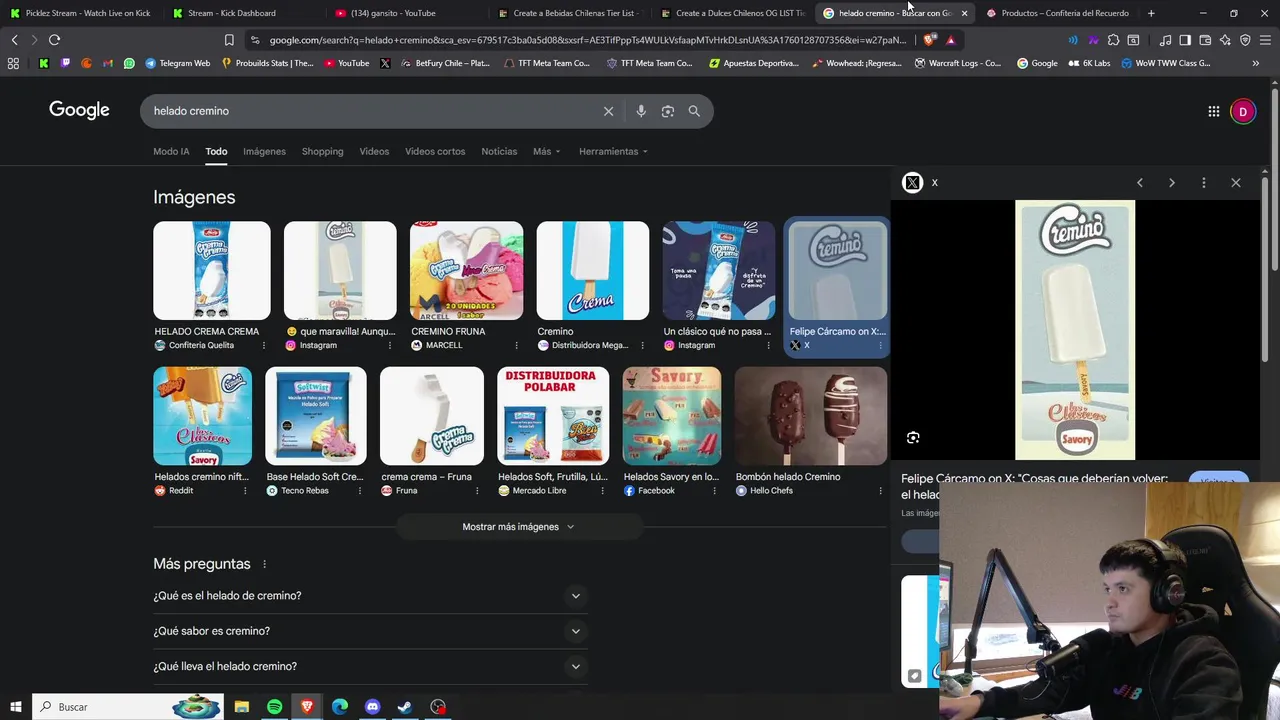Switch to Videos search tab
The width and height of the screenshot is (1280, 720).
click(x=374, y=152)
